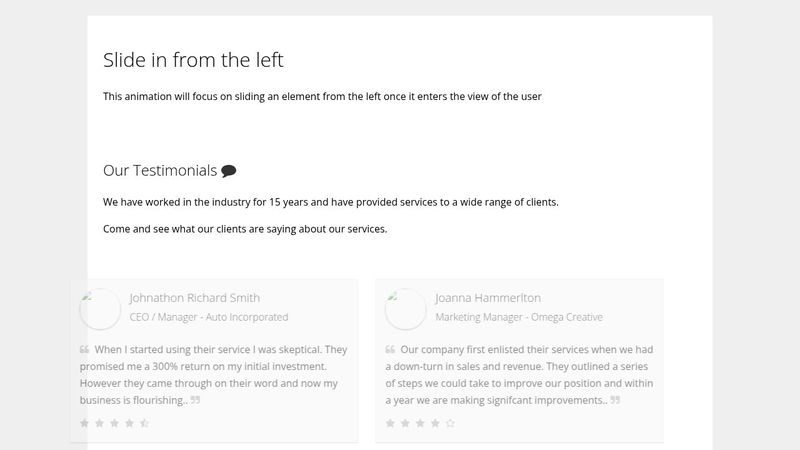Screen dimensions: 800x450
Task: Click the half star in Johnathon's rating
Action: [x=144, y=423]
